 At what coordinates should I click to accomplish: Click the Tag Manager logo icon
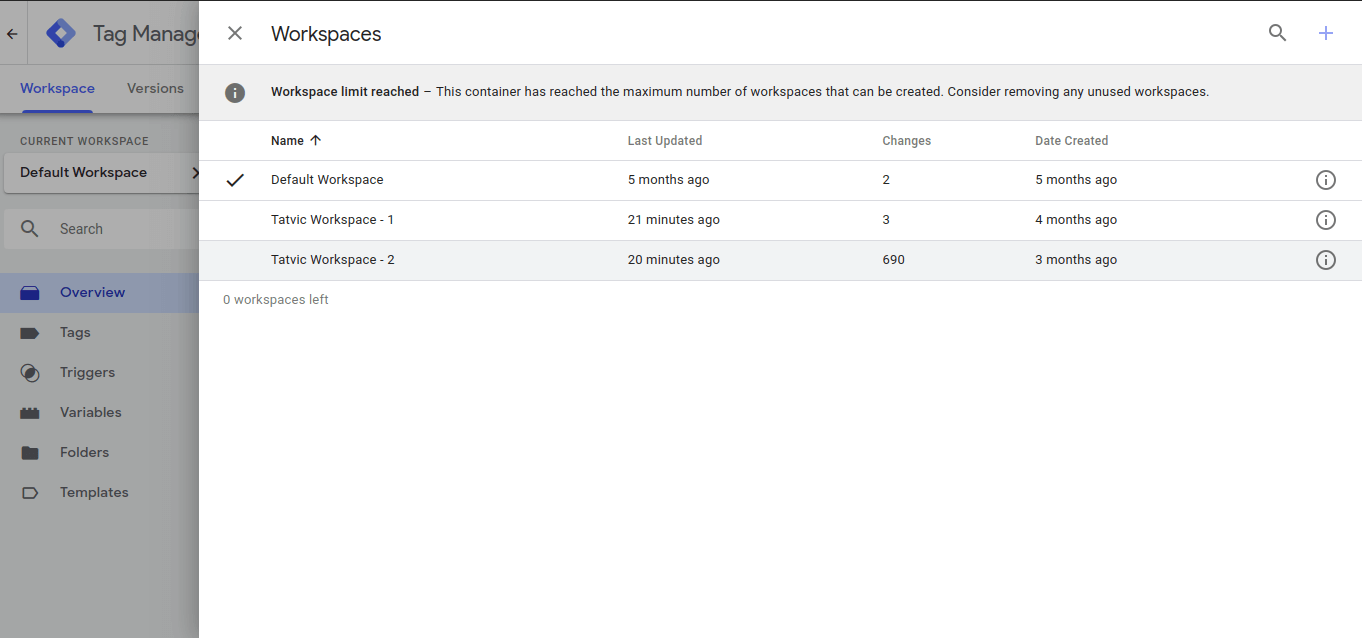click(x=61, y=33)
